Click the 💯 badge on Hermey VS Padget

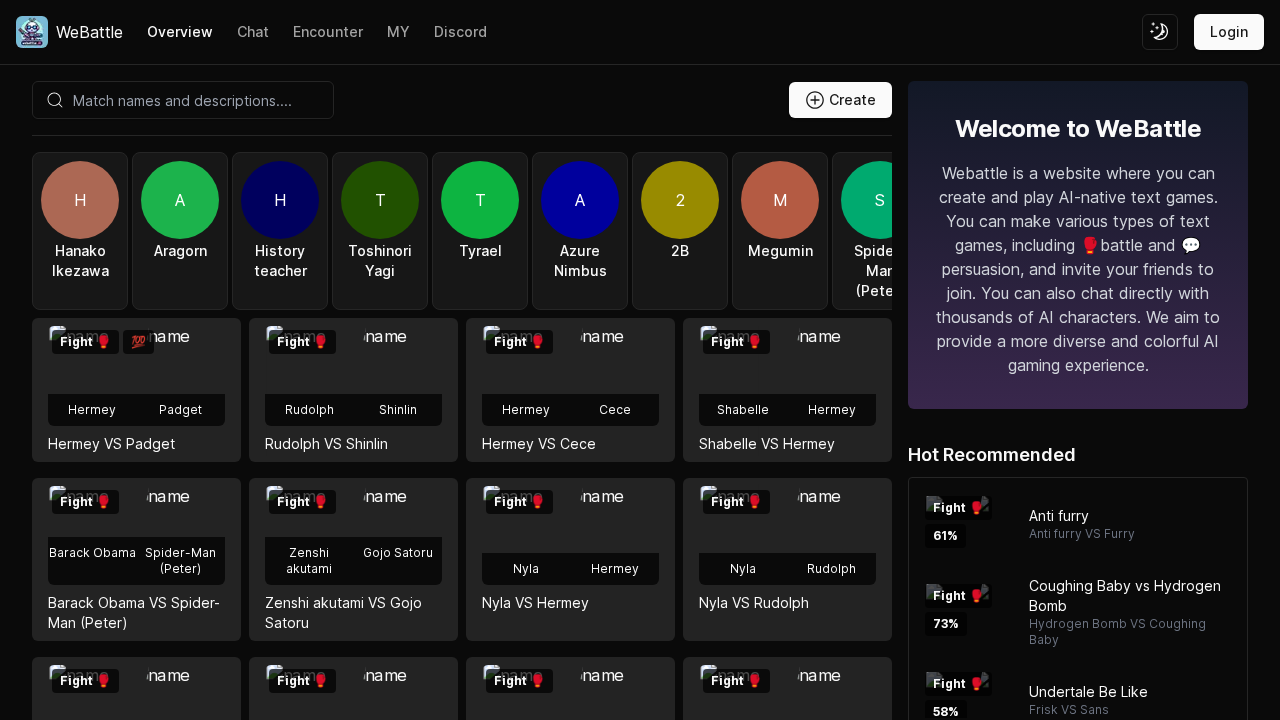138,341
